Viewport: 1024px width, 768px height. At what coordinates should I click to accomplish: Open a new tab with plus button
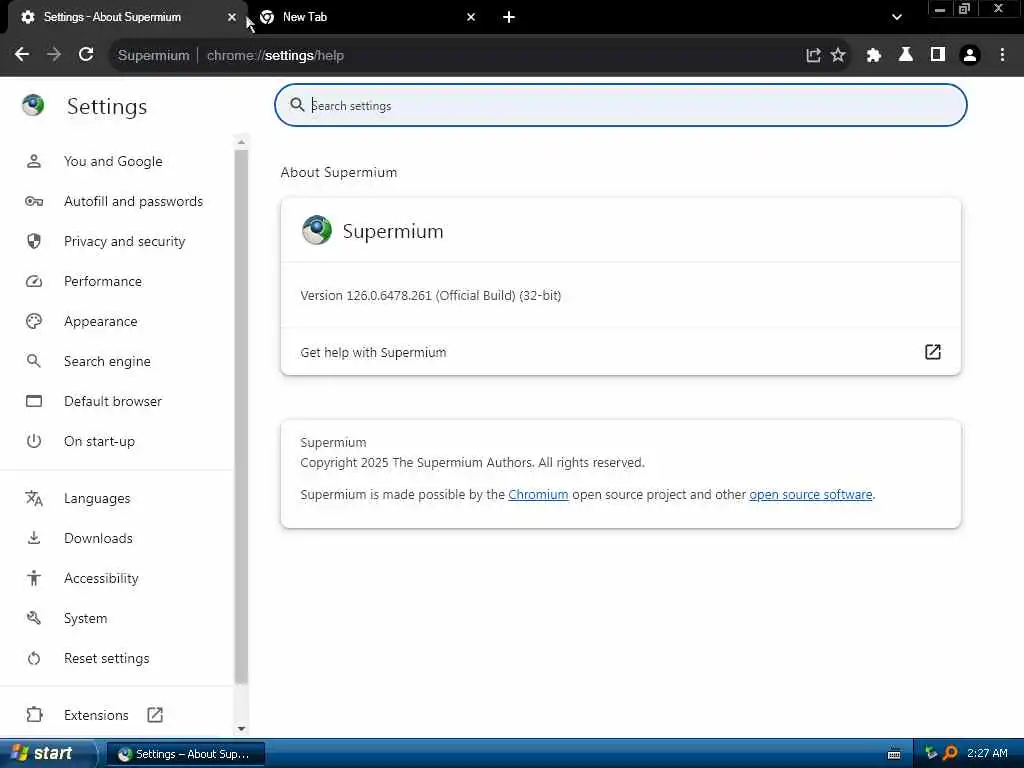pyautogui.click(x=509, y=18)
